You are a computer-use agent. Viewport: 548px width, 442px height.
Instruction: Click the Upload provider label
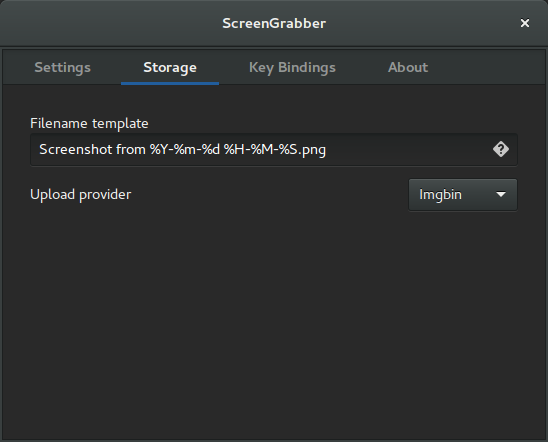80,195
